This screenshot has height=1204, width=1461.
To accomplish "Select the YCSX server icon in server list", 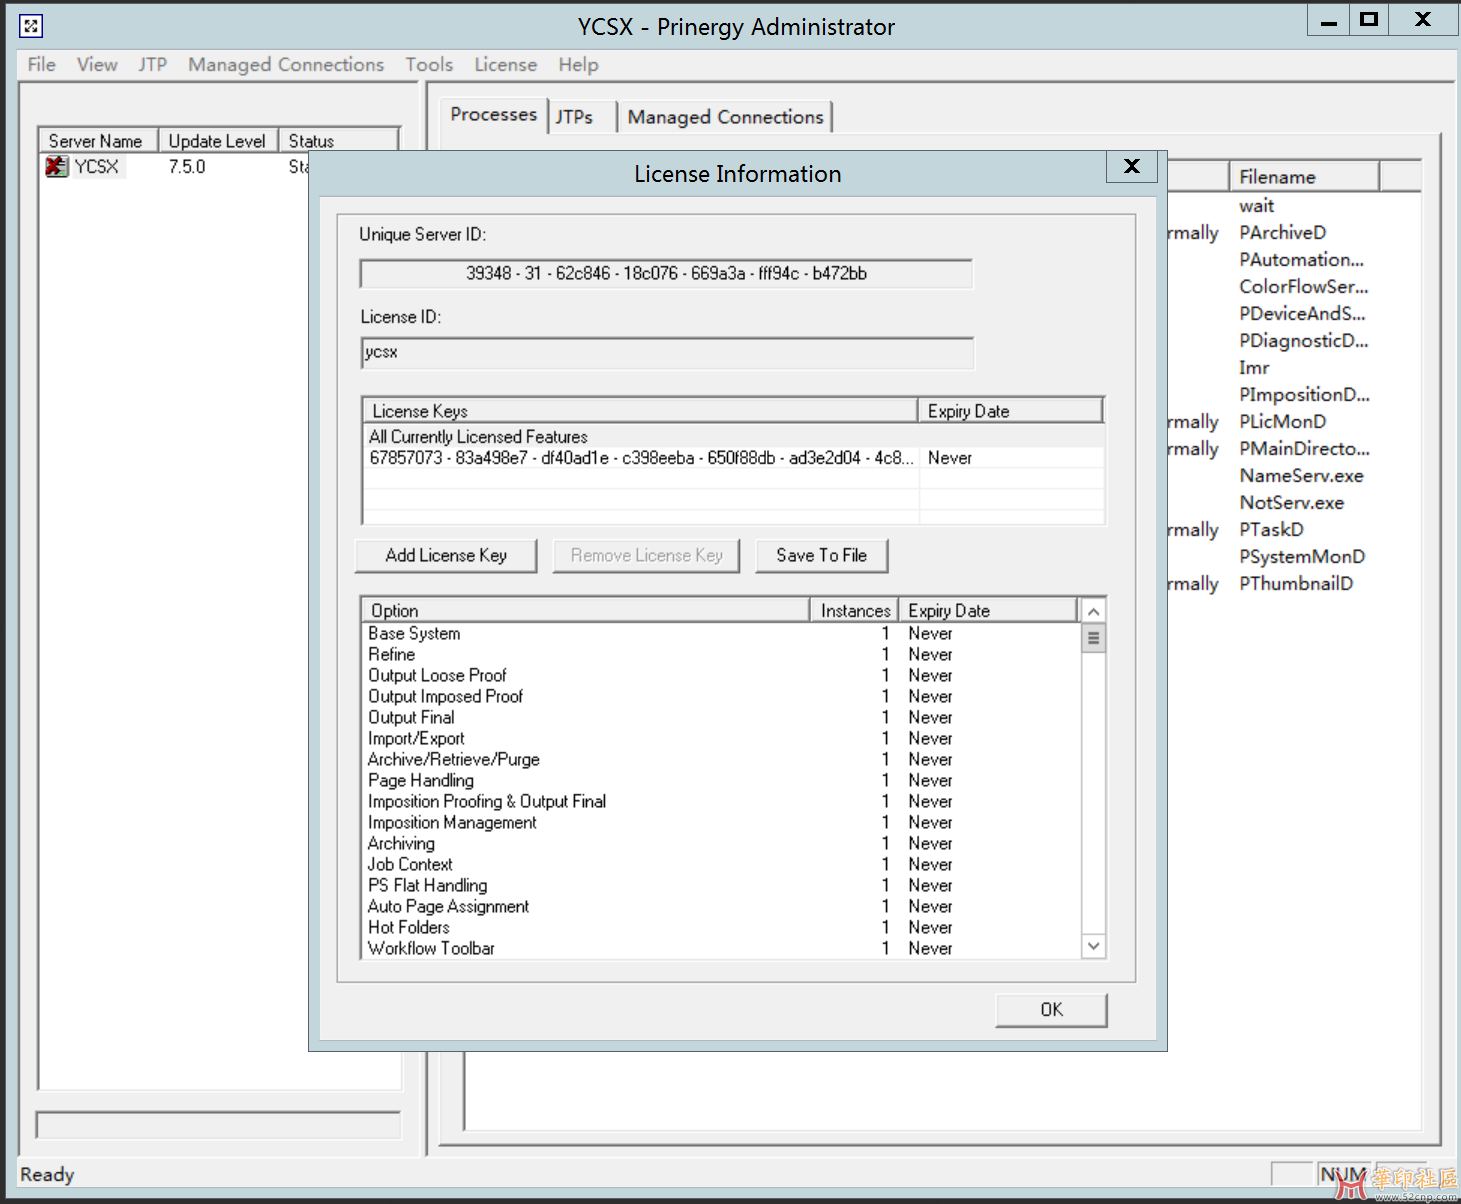I will point(57,167).
